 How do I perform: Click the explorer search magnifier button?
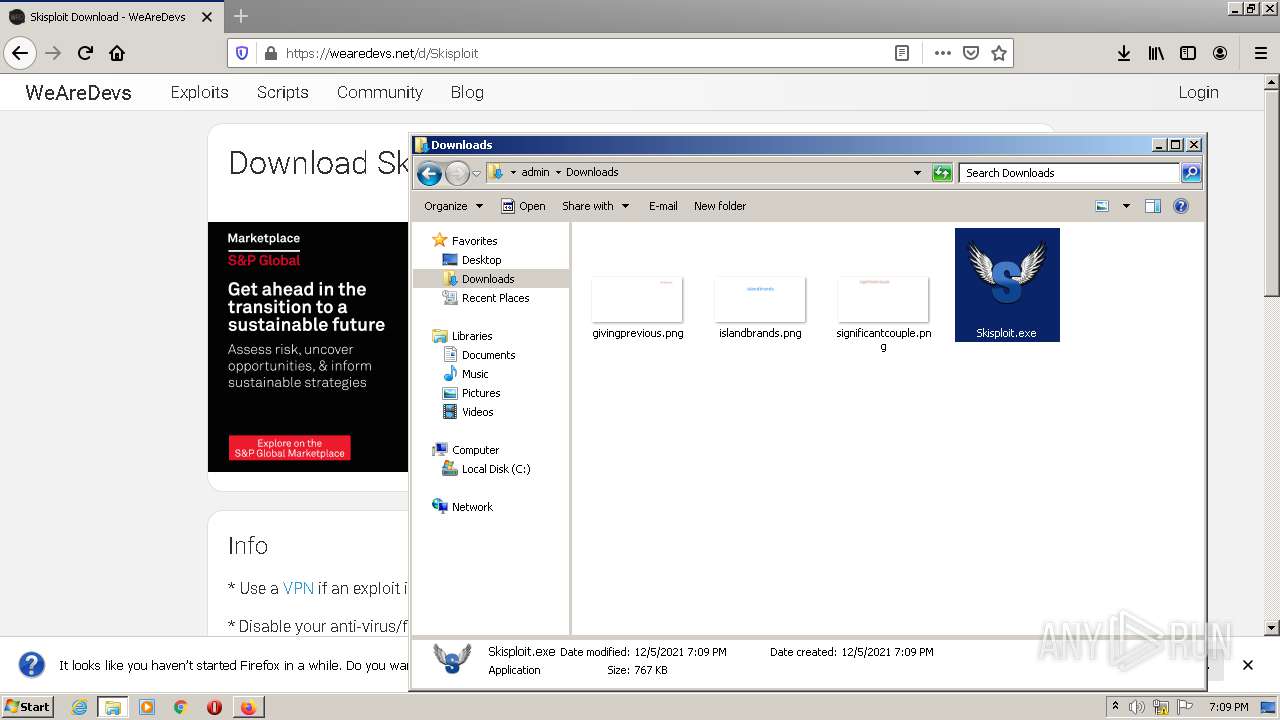[x=1190, y=173]
